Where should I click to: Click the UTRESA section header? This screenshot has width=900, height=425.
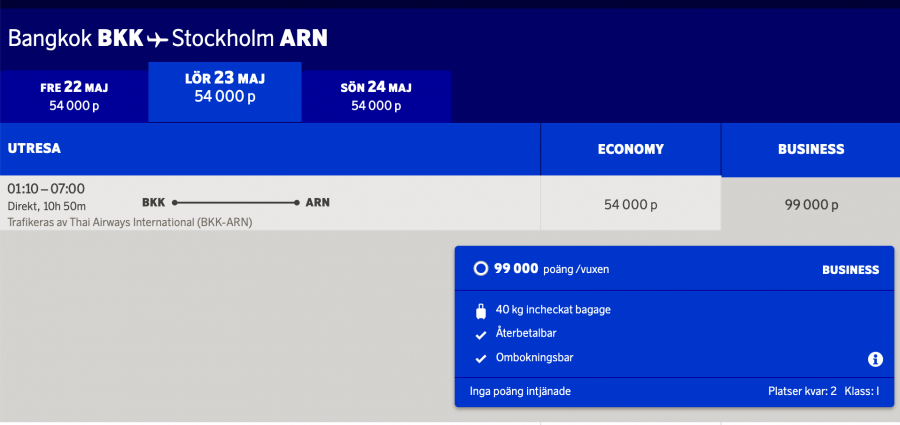click(35, 149)
